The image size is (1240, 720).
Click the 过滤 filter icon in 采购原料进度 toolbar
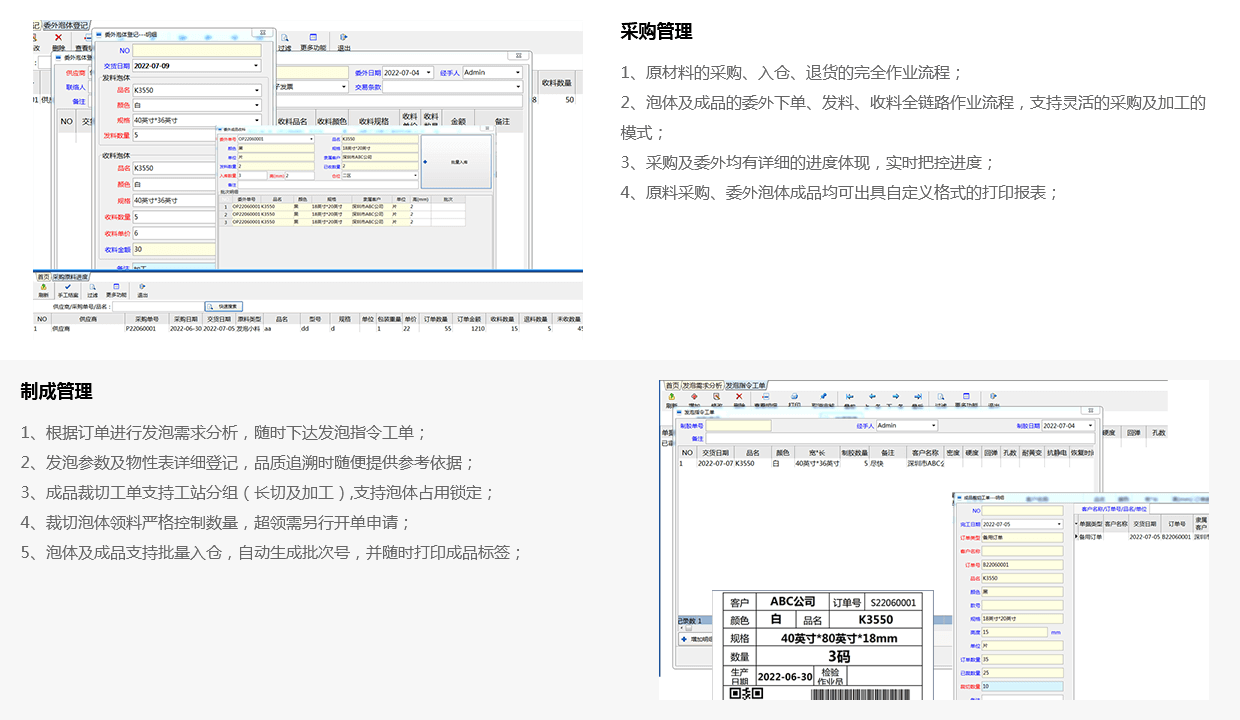(x=92, y=288)
